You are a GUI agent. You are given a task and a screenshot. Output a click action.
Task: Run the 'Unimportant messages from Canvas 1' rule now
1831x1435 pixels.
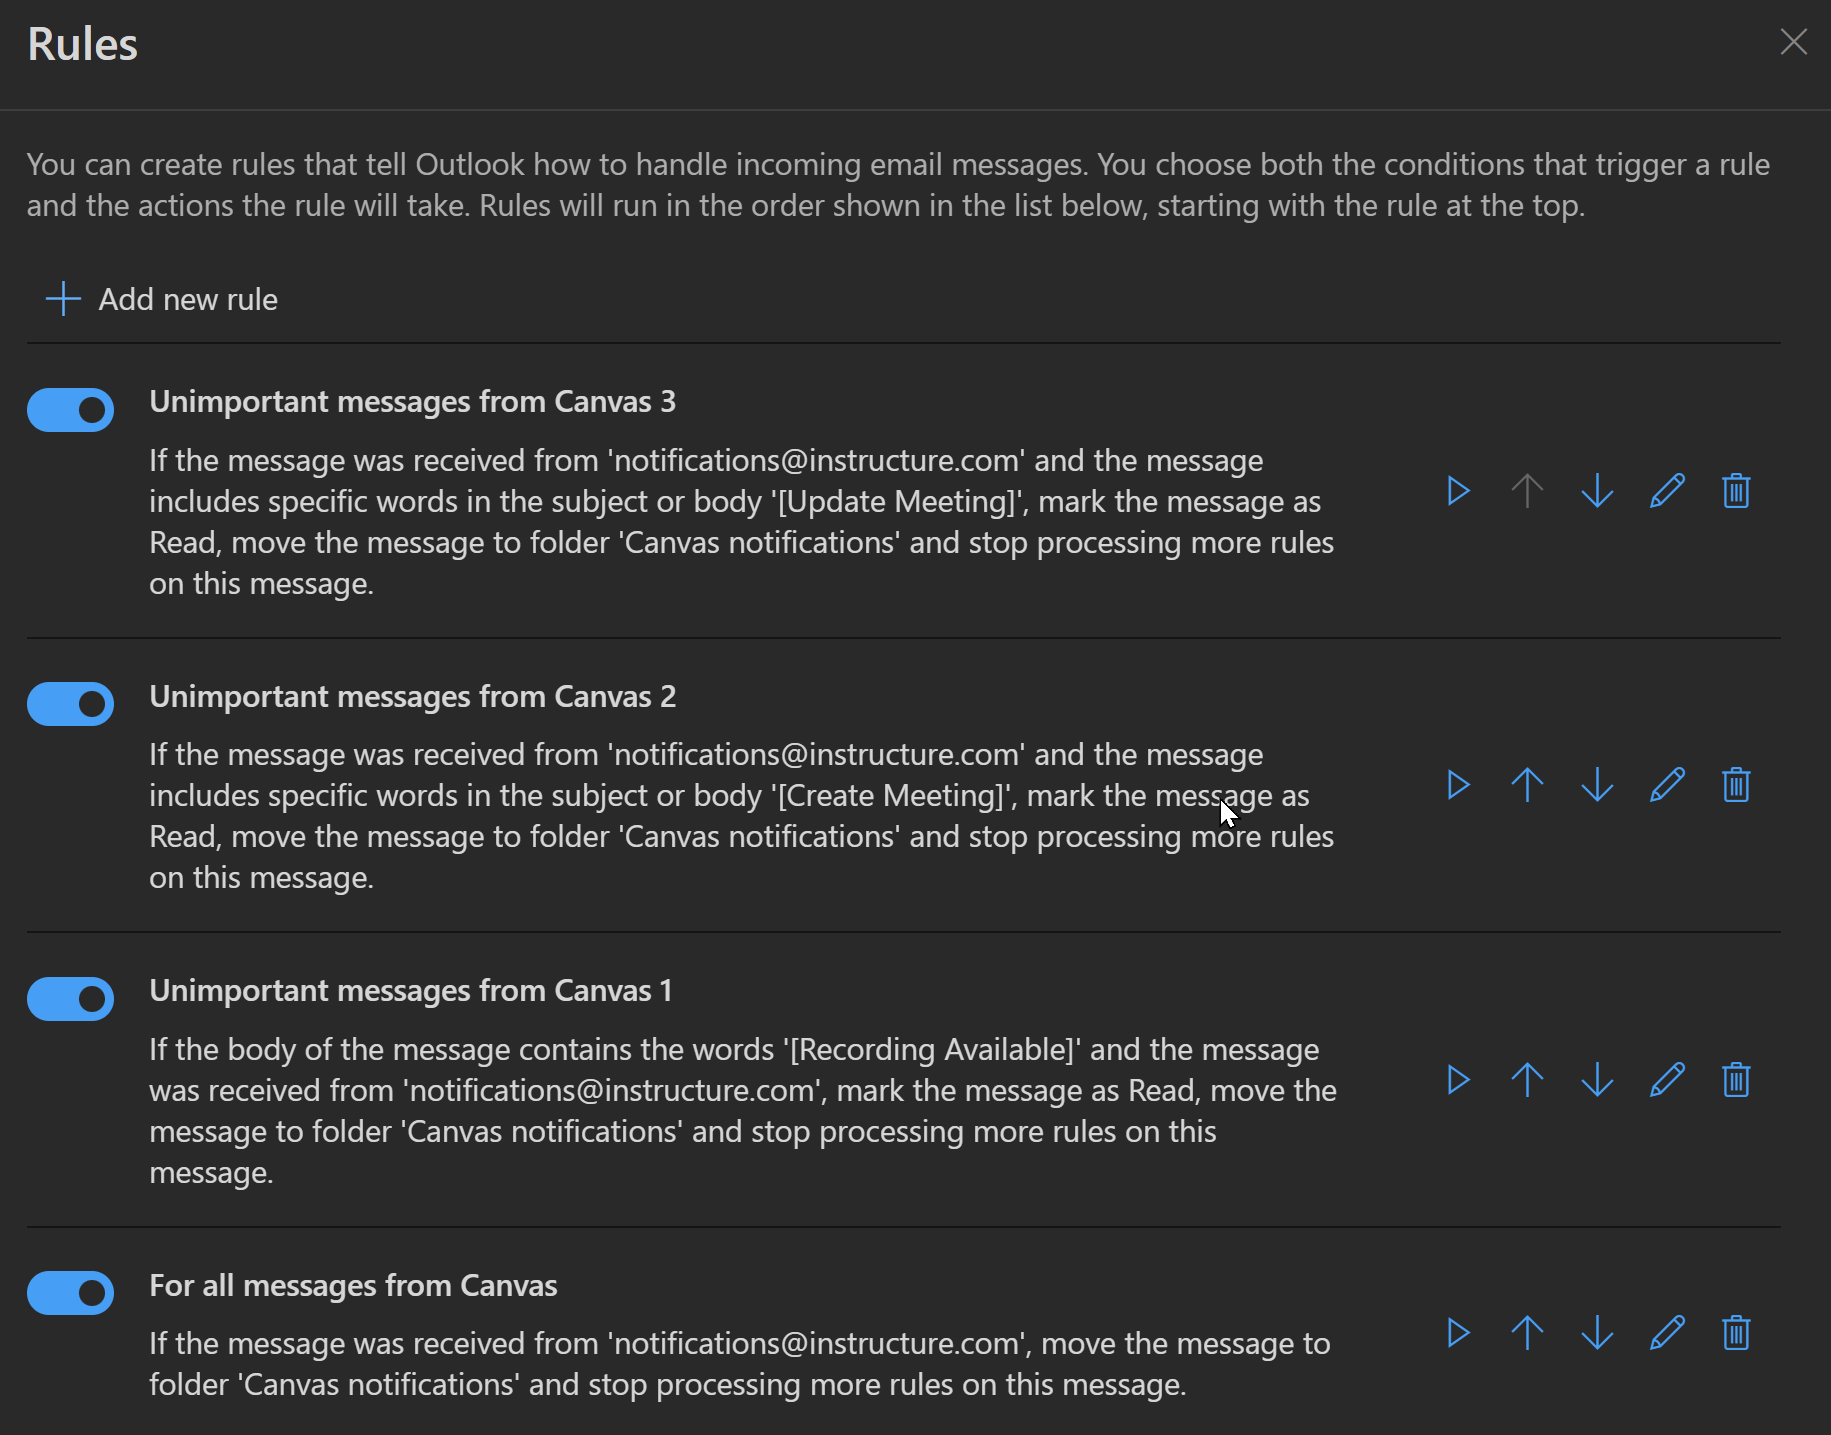coord(1458,1080)
